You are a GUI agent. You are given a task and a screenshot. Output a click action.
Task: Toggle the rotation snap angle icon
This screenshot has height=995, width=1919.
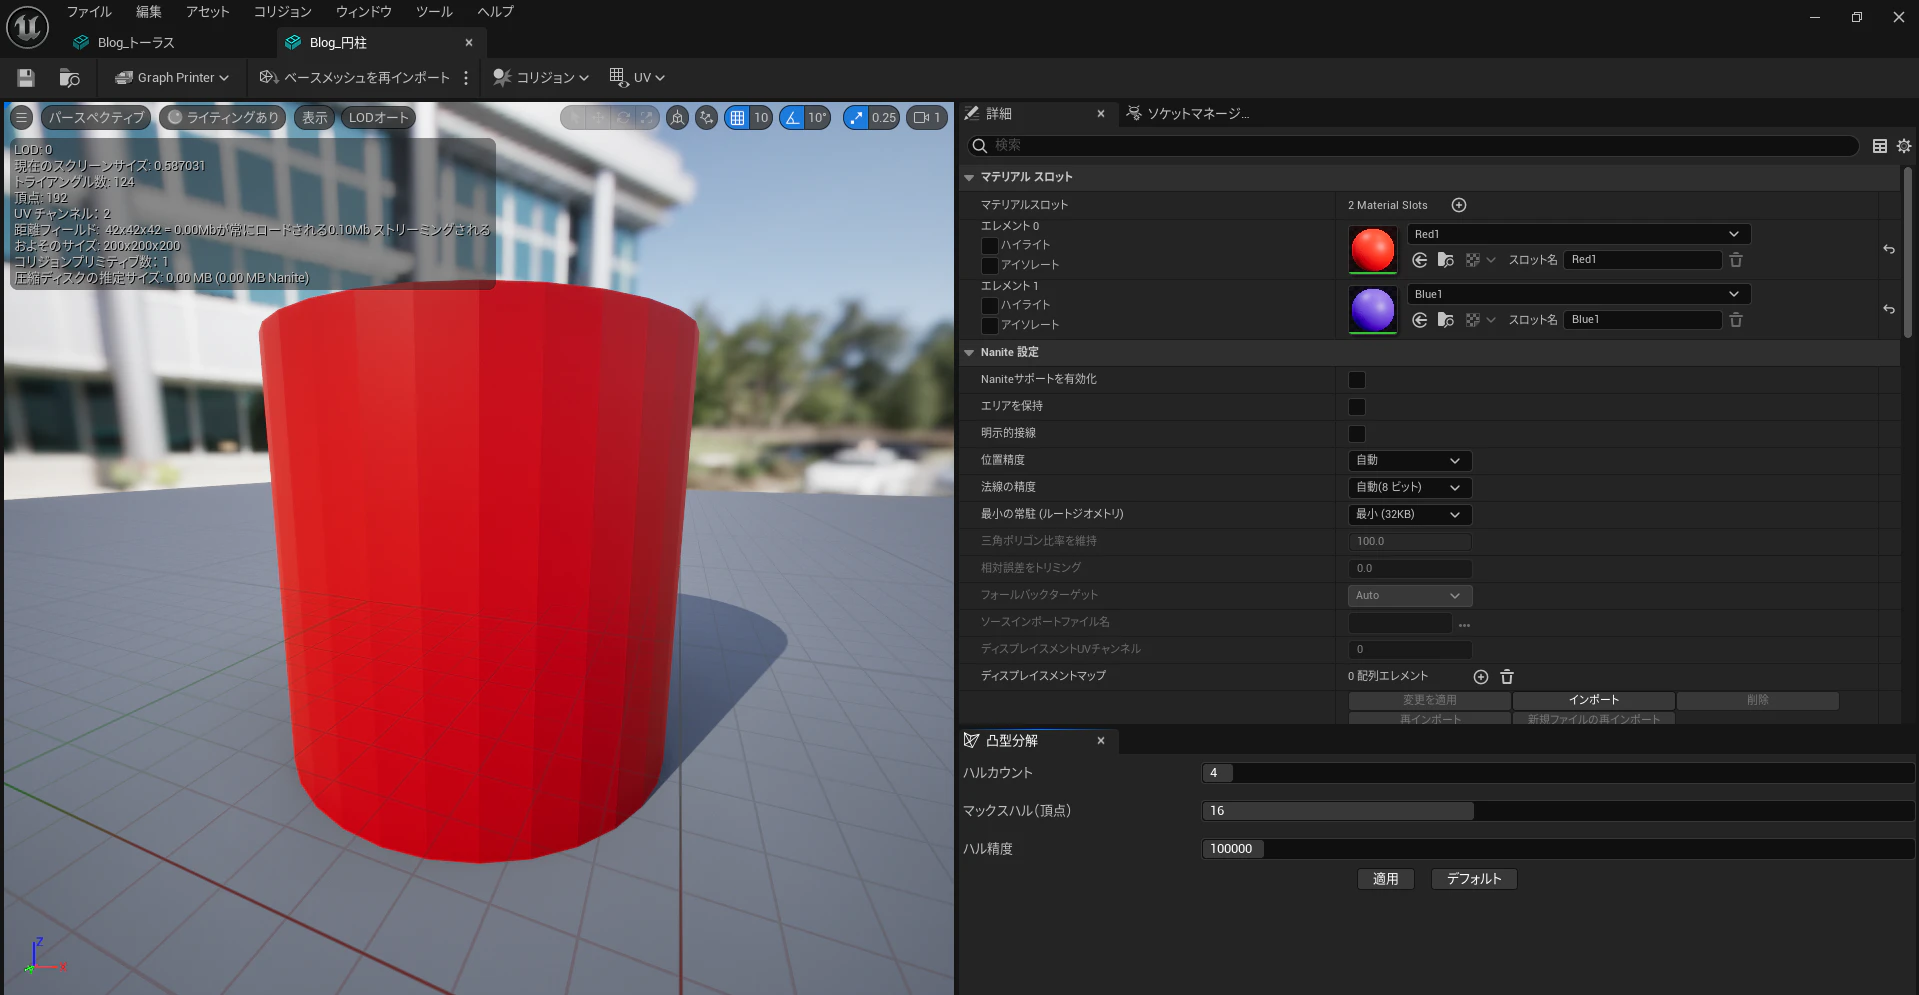coord(792,118)
